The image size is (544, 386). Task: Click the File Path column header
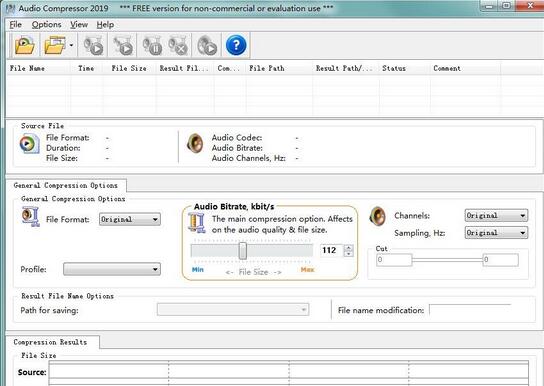(279, 68)
